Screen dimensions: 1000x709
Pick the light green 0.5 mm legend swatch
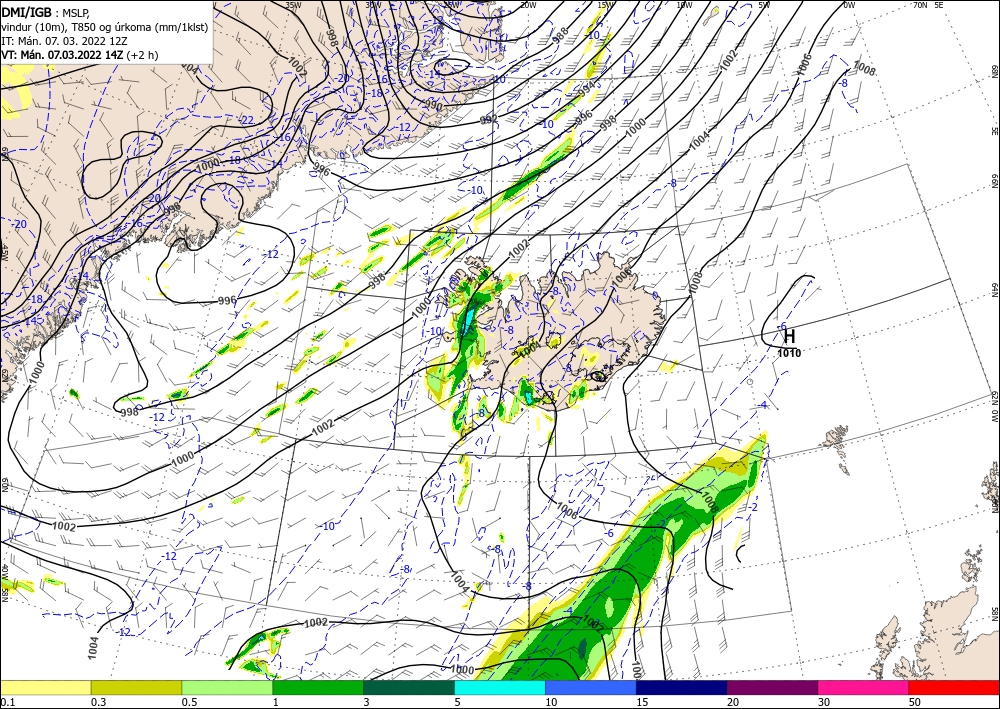[227, 687]
